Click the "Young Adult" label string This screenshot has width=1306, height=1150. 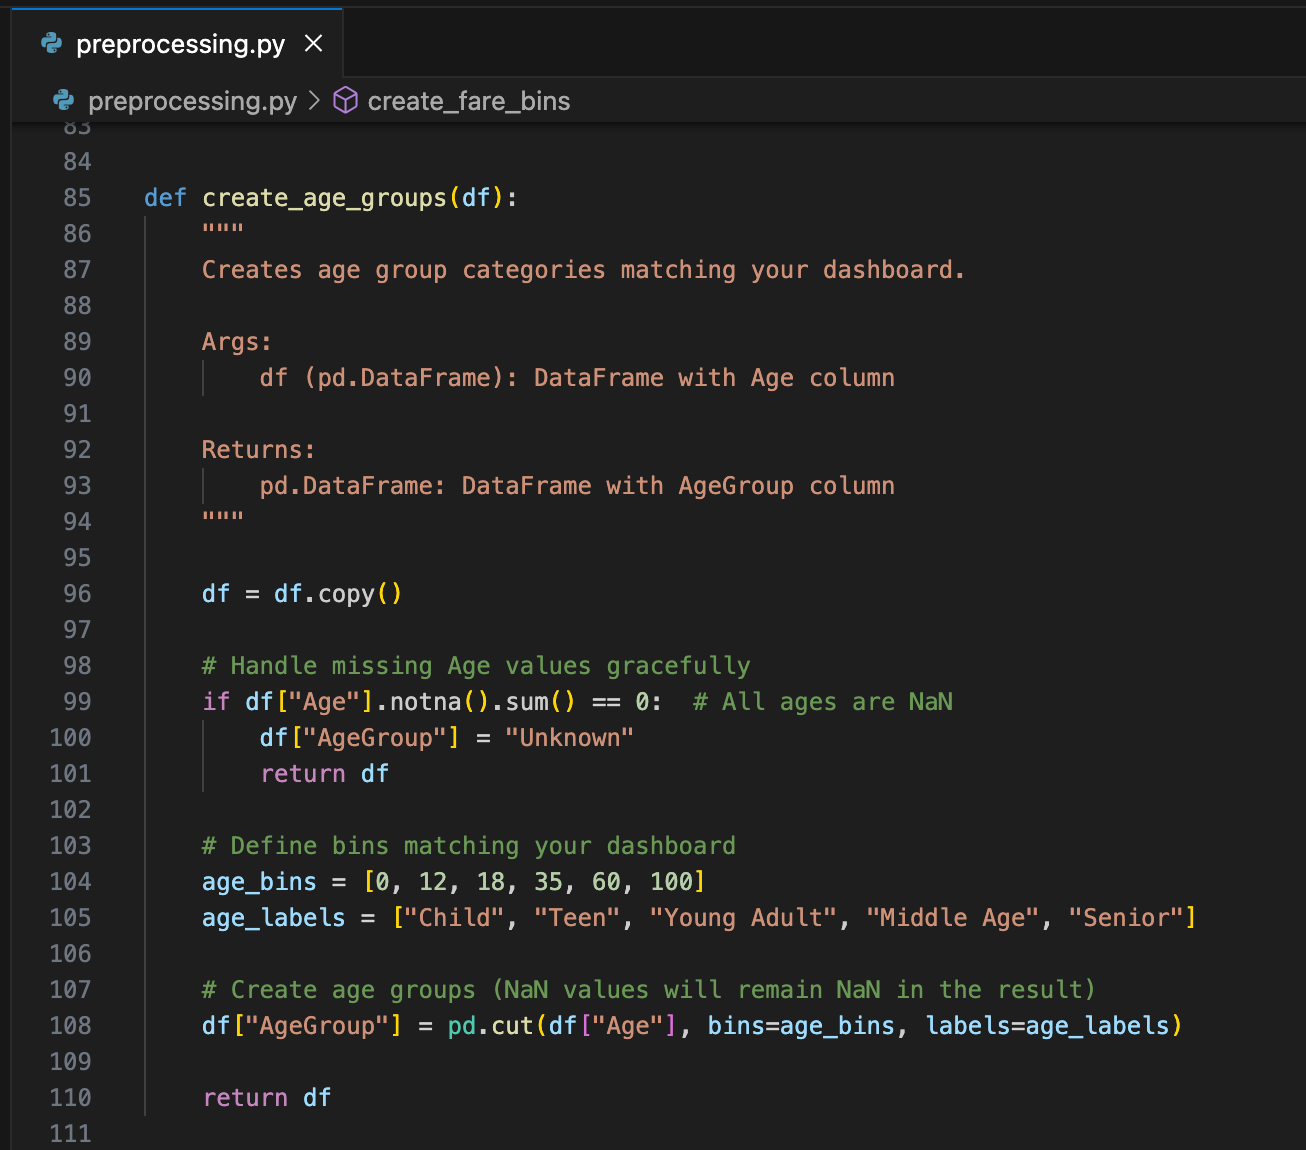[742, 918]
